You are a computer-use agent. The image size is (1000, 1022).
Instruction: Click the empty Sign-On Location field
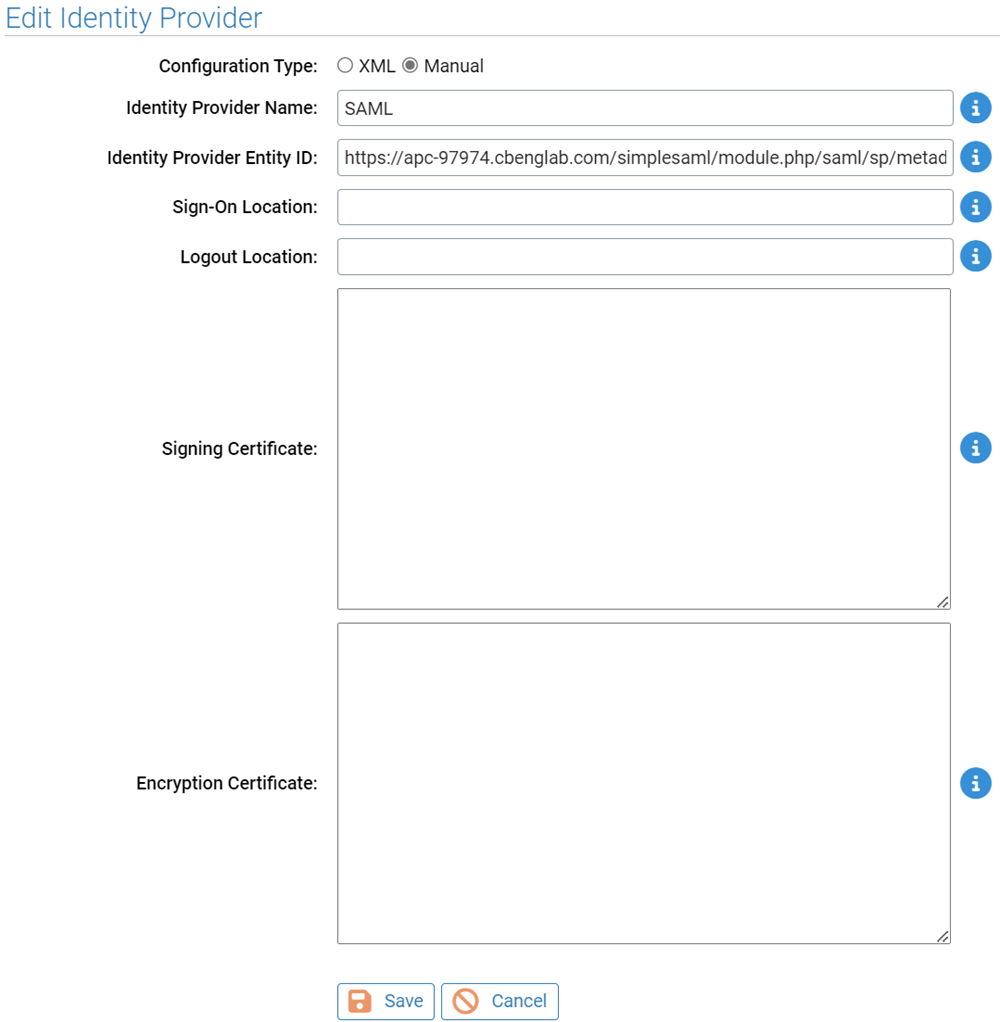644,207
